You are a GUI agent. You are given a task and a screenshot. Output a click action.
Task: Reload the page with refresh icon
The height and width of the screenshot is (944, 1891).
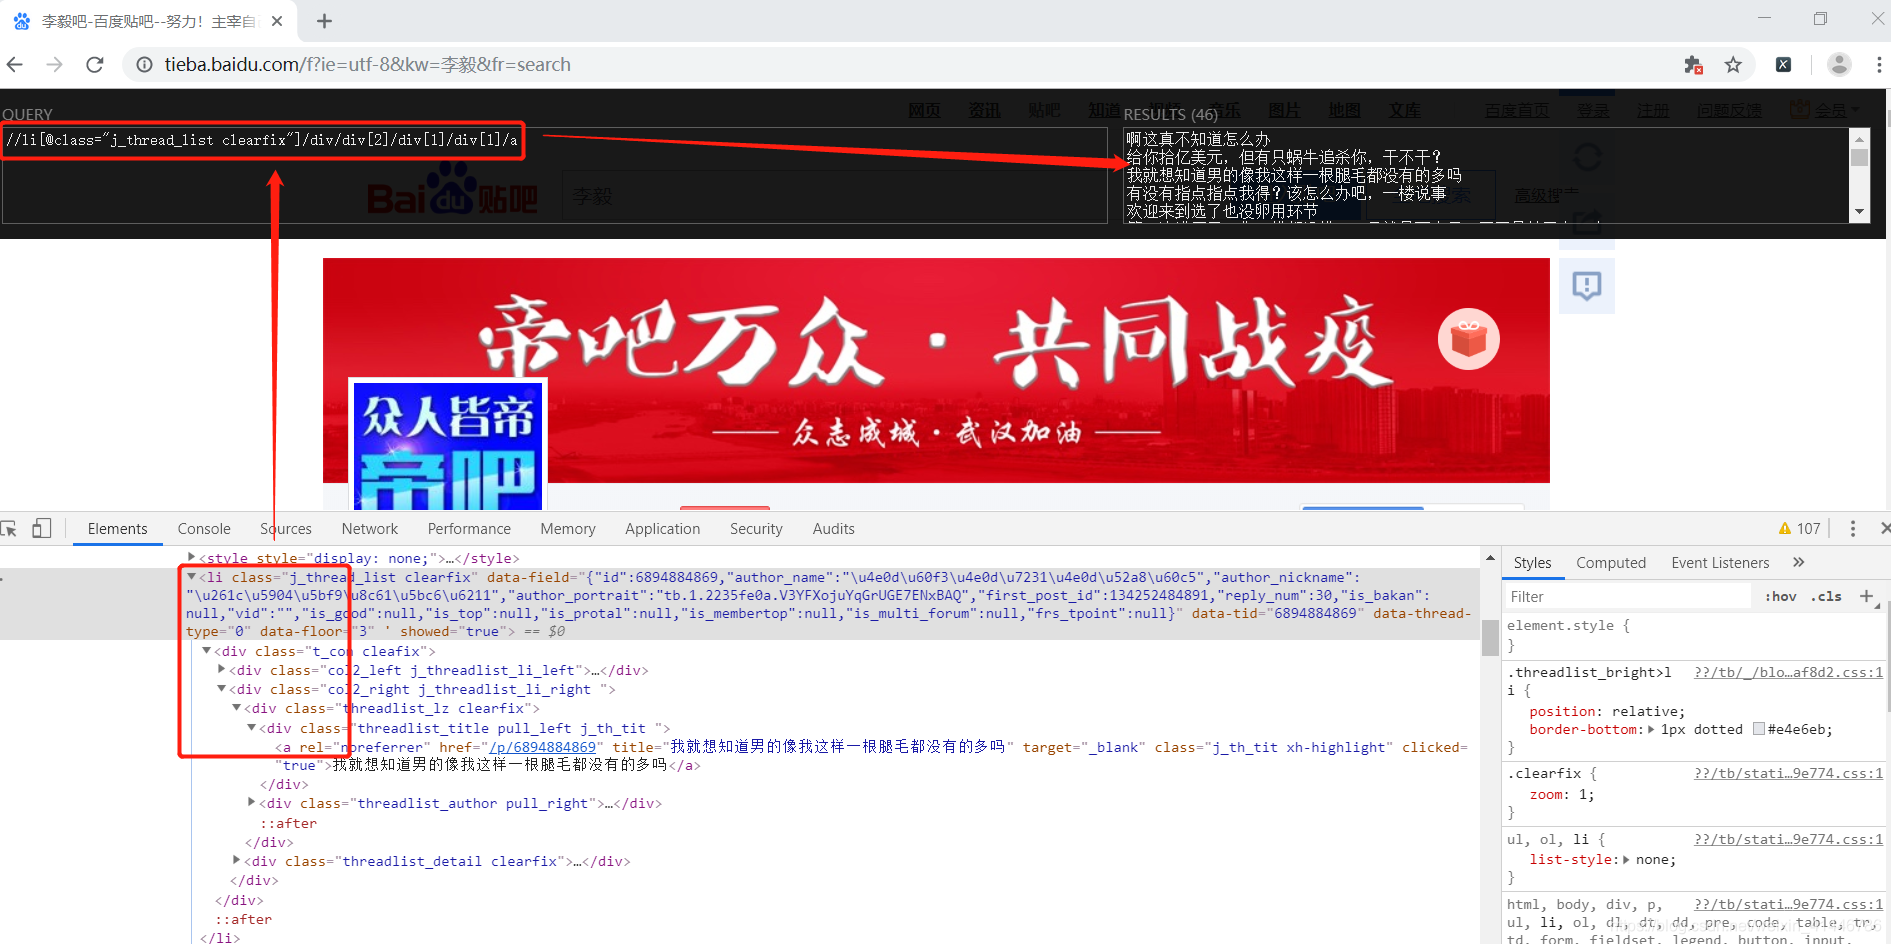click(95, 65)
